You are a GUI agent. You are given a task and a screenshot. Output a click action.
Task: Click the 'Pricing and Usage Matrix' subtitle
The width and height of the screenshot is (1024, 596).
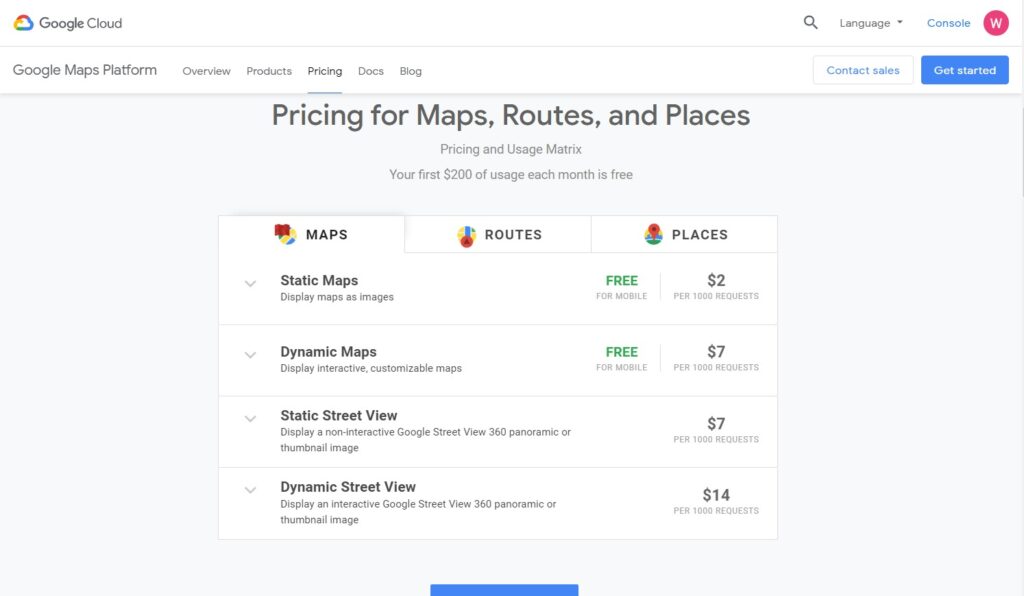click(511, 149)
